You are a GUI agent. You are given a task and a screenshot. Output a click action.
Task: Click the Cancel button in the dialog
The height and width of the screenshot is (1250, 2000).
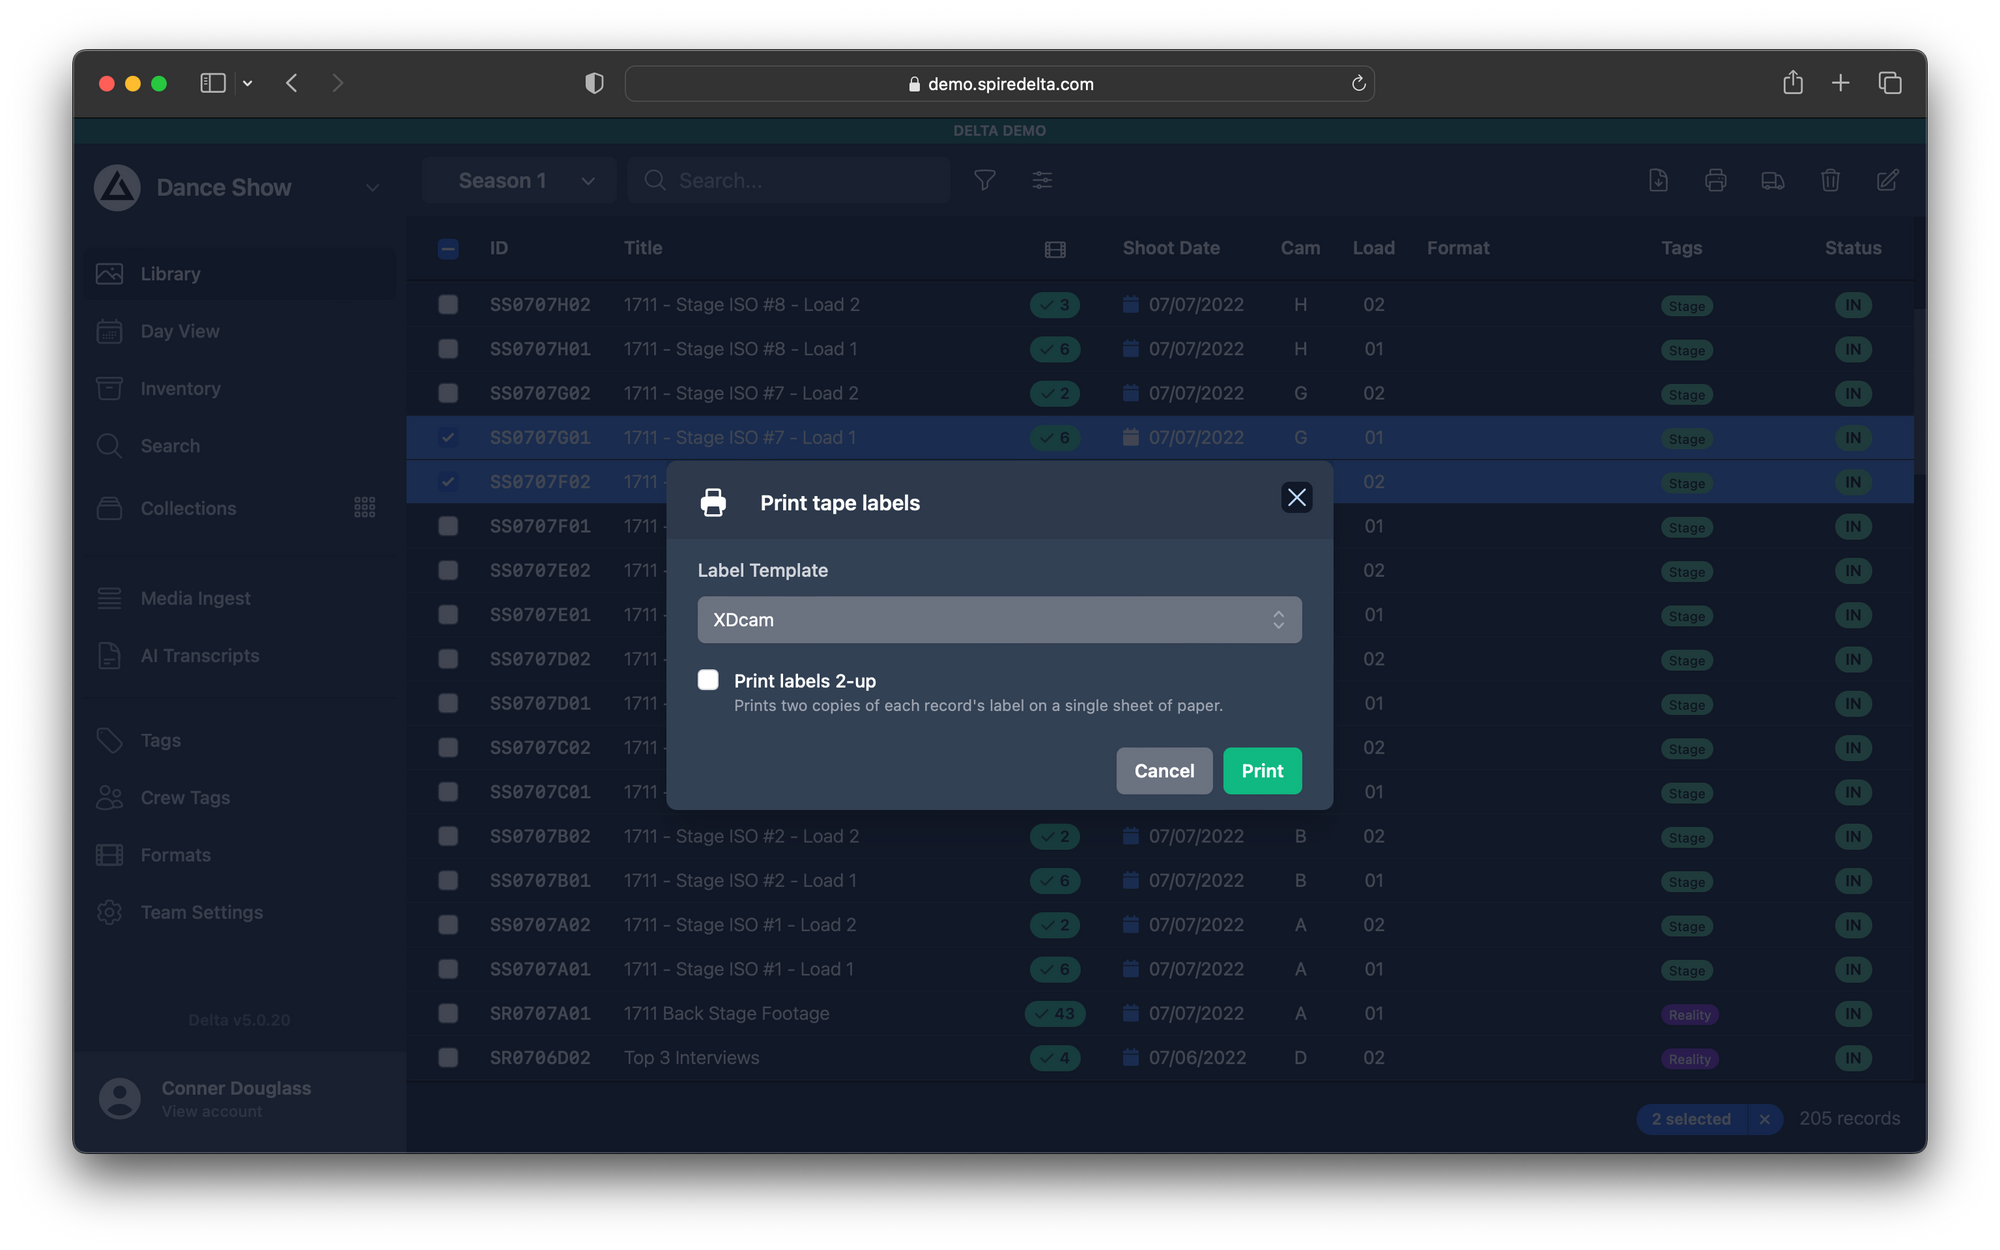[x=1163, y=771]
